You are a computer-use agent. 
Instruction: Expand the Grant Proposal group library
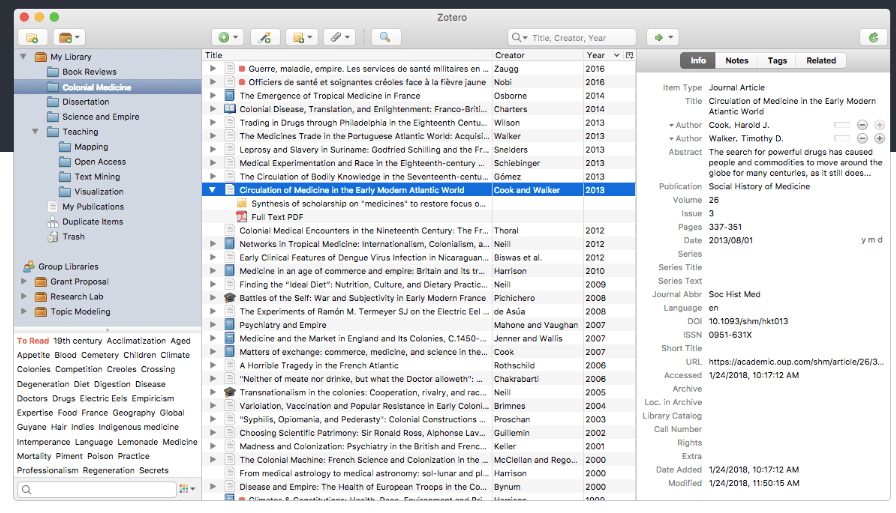tap(24, 282)
